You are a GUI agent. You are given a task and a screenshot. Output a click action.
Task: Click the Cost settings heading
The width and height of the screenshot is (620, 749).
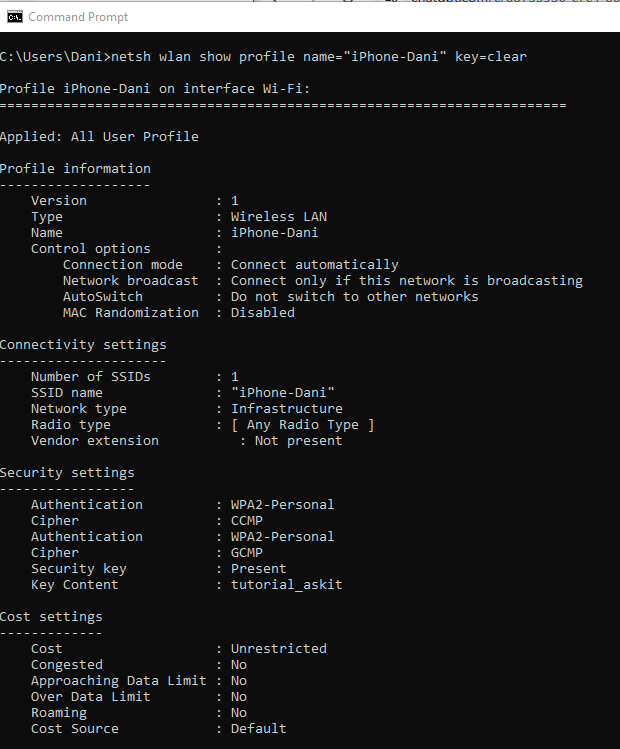51,617
